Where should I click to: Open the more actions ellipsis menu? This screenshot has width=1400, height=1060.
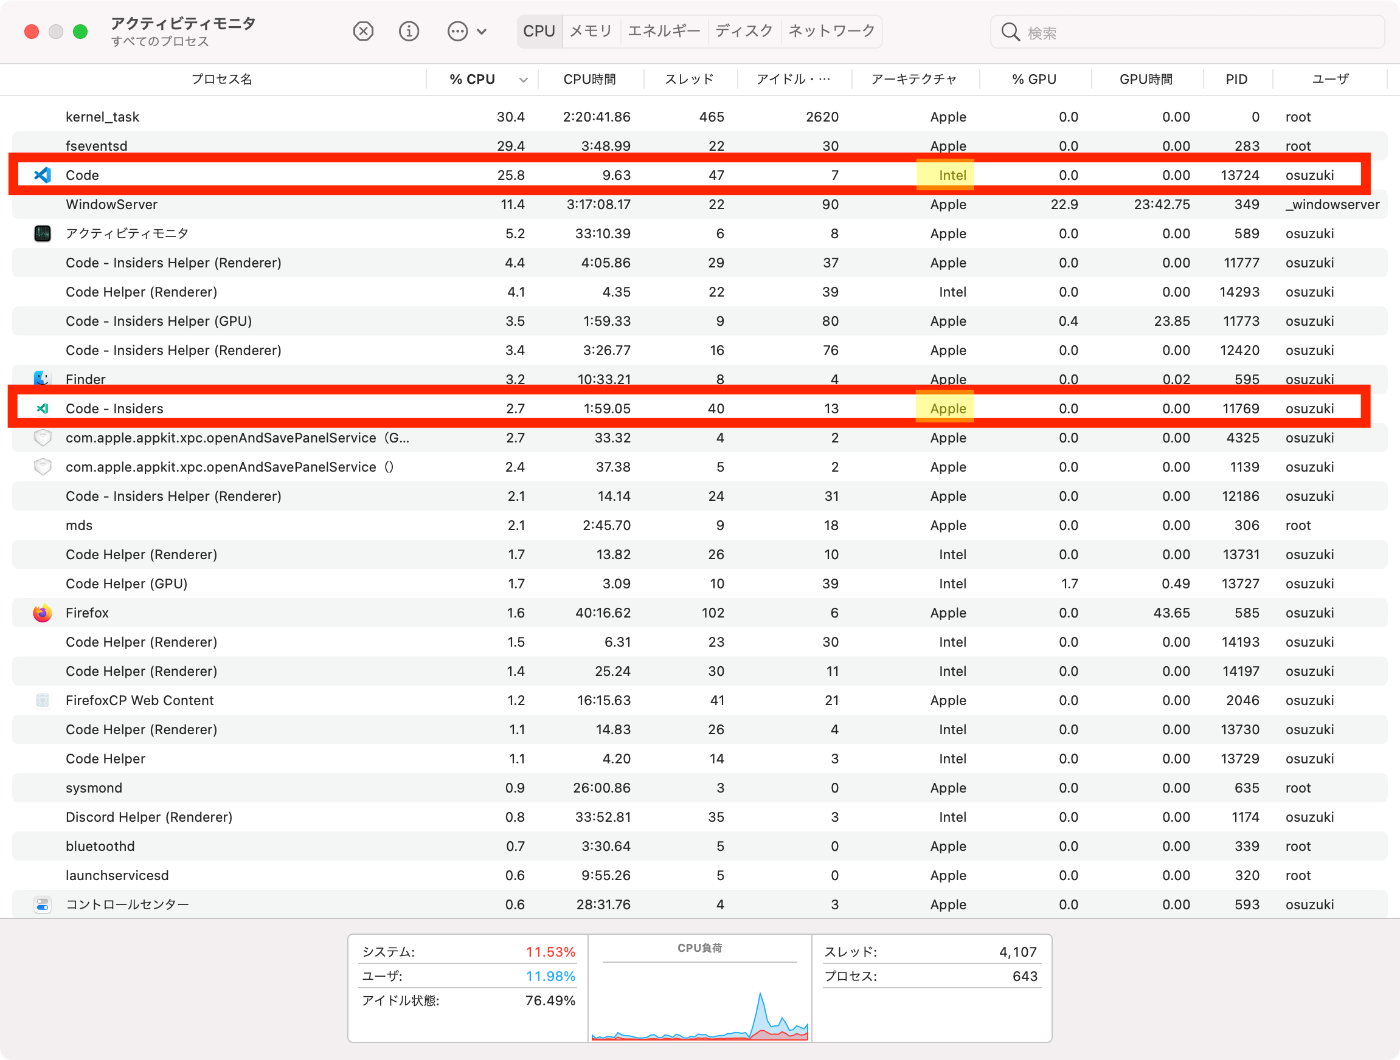click(466, 31)
